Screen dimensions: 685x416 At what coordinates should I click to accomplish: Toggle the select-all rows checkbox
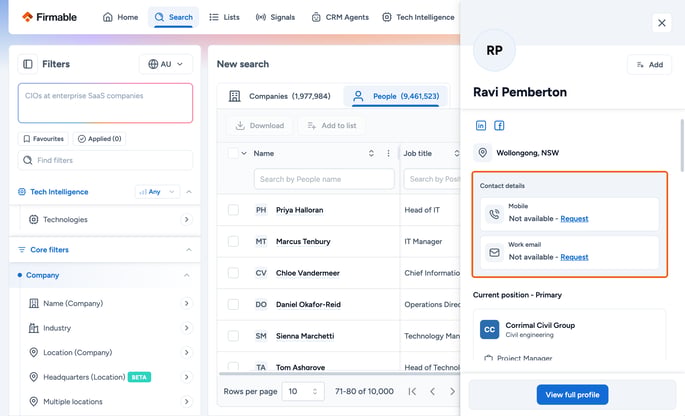[233, 153]
